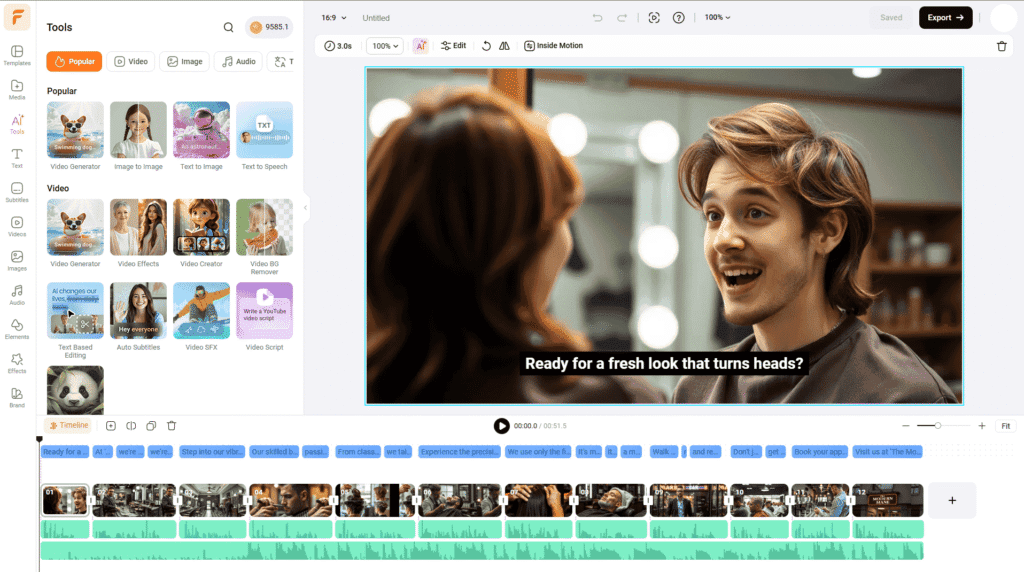
Task: Select the Image tools tab
Action: coord(184,61)
